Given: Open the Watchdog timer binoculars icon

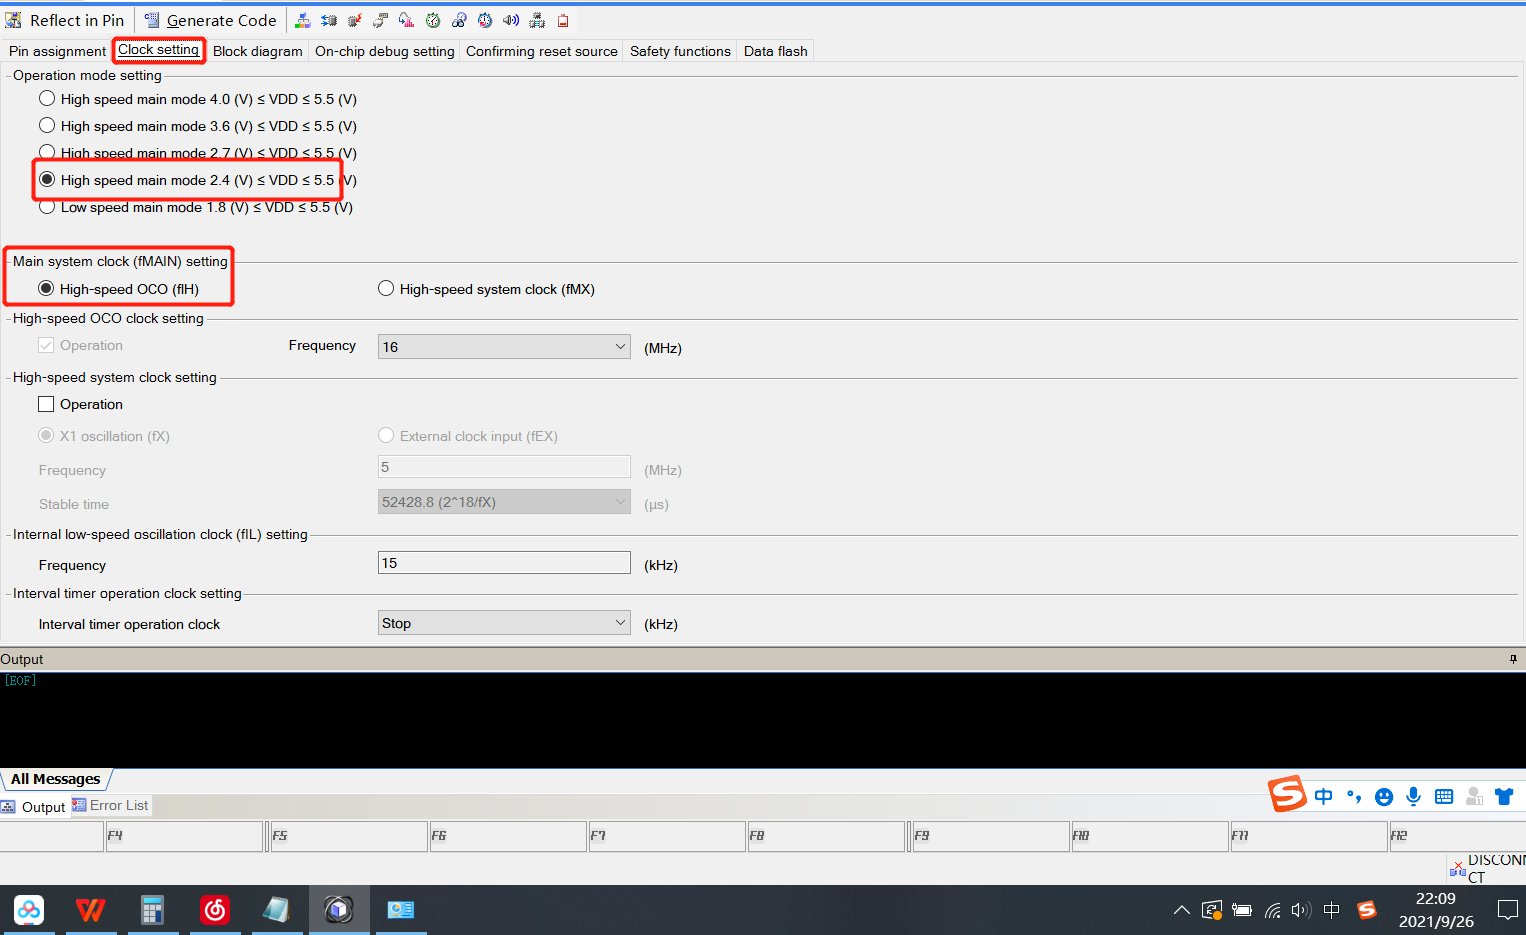Looking at the screenshot, I should [x=458, y=20].
